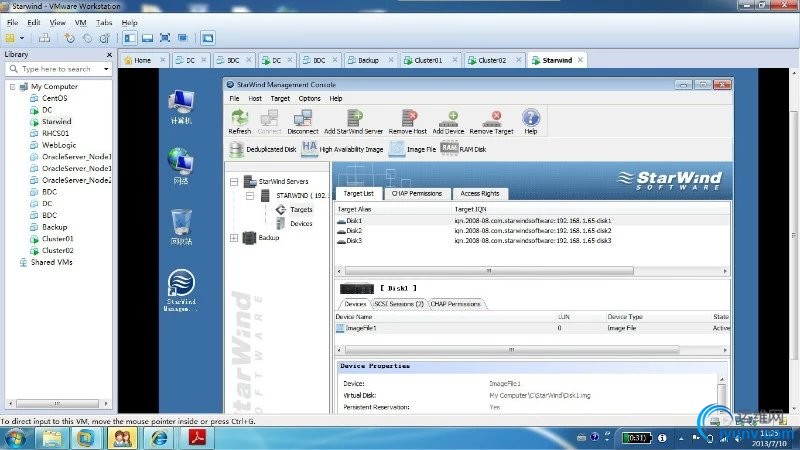Click the Refresh toolbar icon

coord(239,121)
